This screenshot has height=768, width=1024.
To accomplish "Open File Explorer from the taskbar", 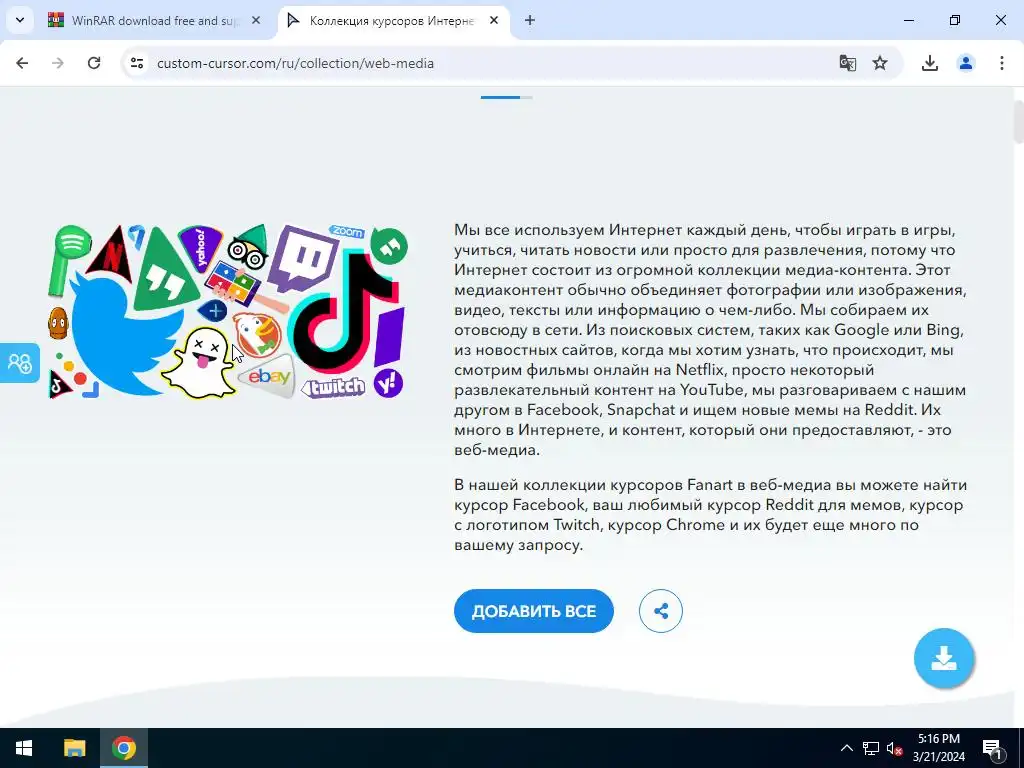I will point(74,748).
